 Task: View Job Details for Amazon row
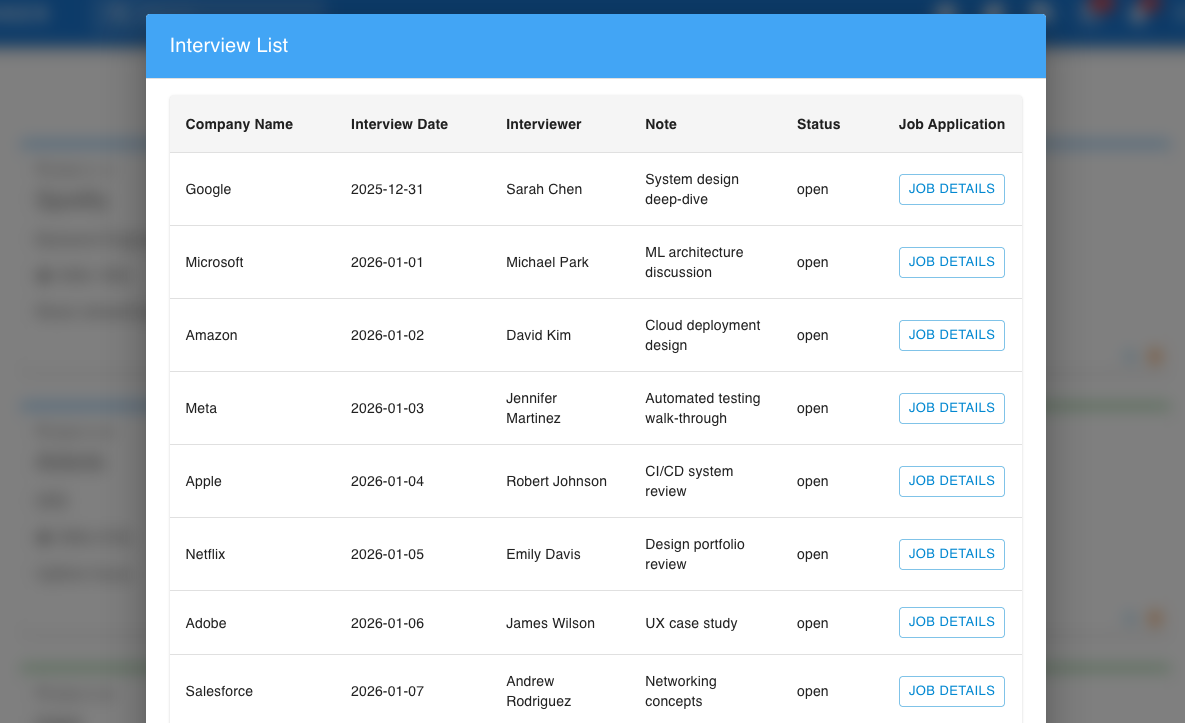click(951, 335)
